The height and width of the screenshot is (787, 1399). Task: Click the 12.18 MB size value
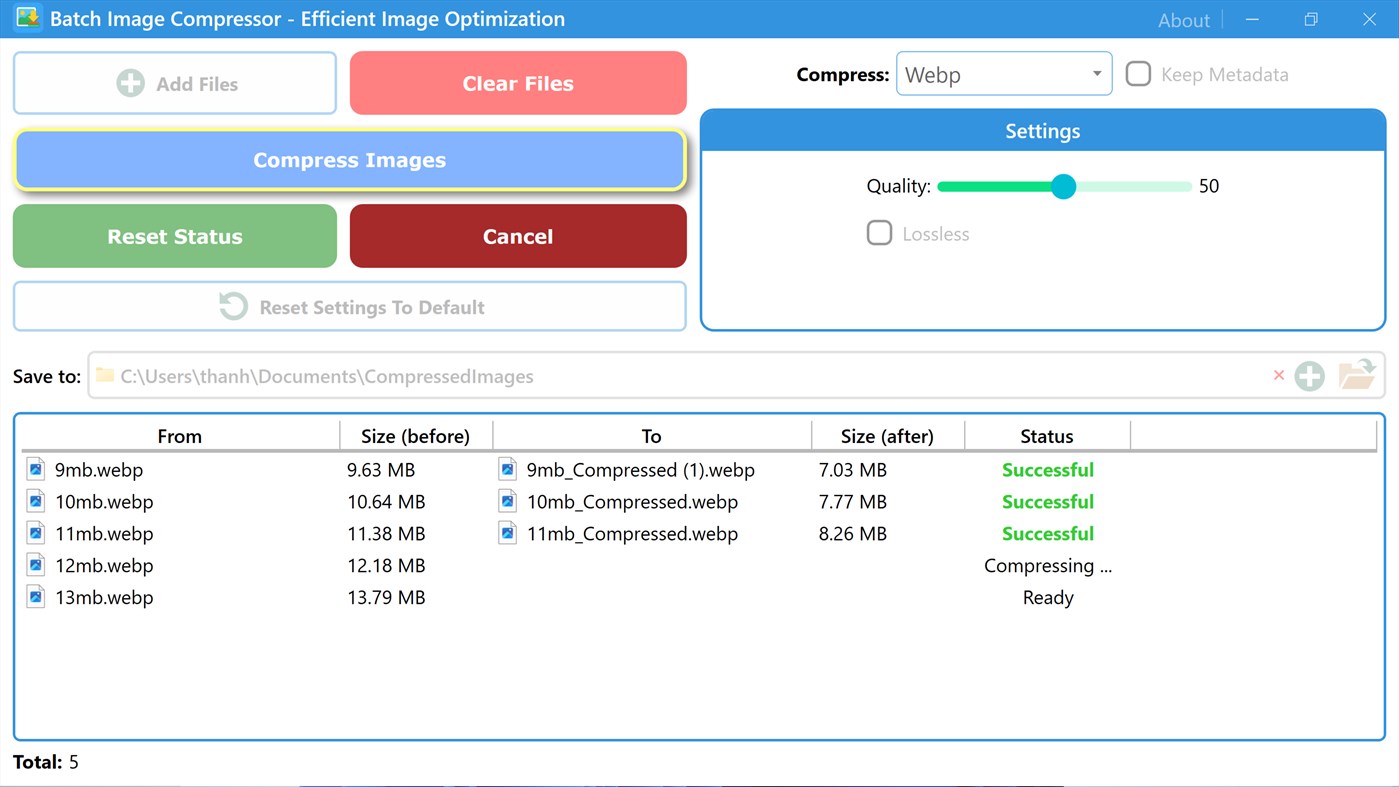pos(386,566)
